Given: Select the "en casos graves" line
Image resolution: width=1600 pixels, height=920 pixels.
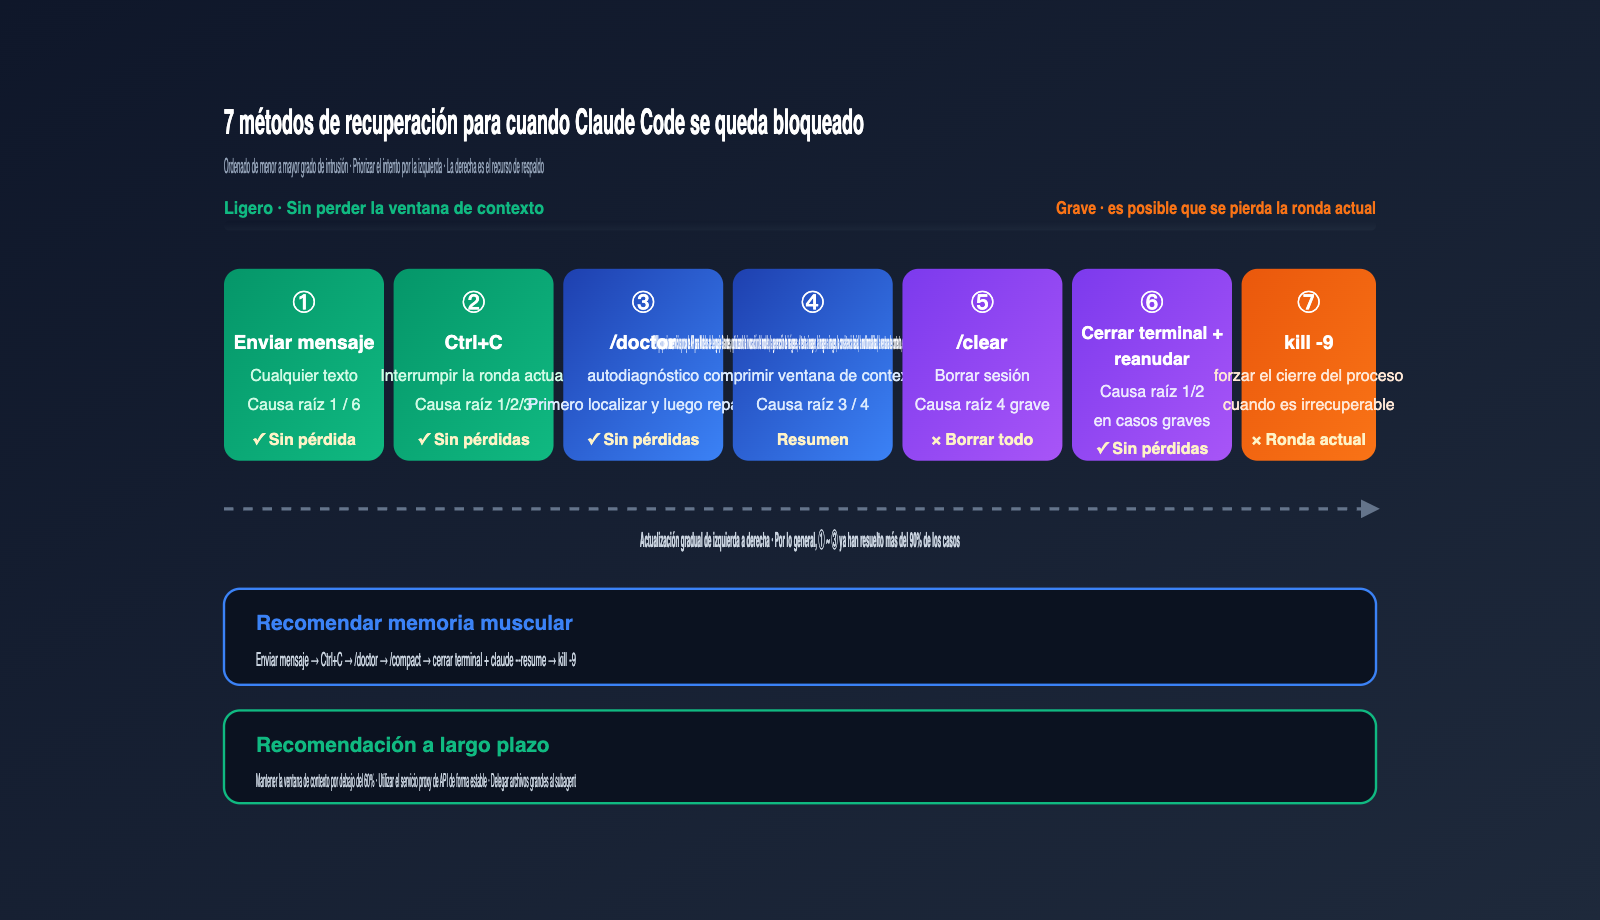Looking at the screenshot, I should (x=1152, y=420).
